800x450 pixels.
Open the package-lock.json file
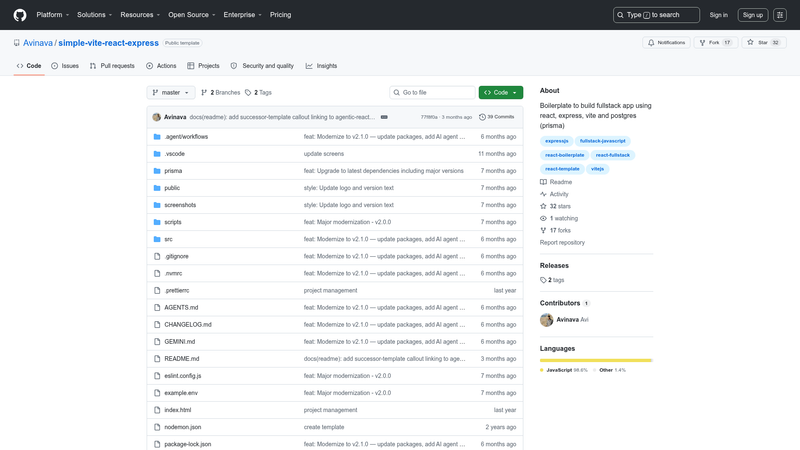coord(188,444)
